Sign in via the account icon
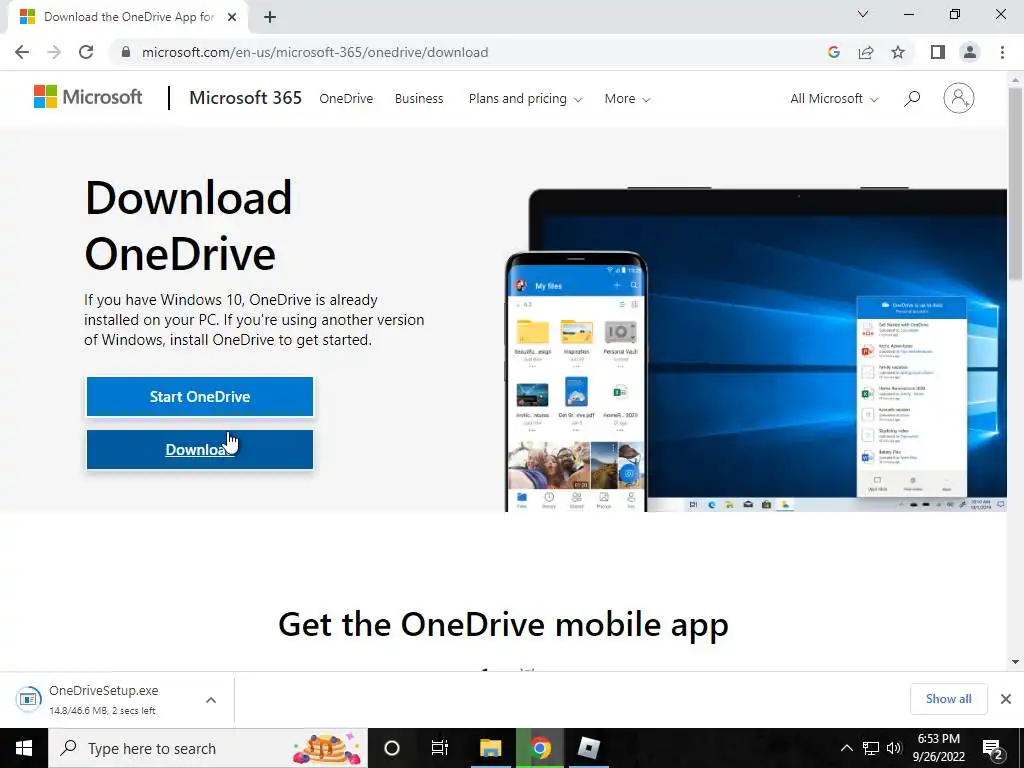Screen dimensions: 1024x768 tap(959, 99)
